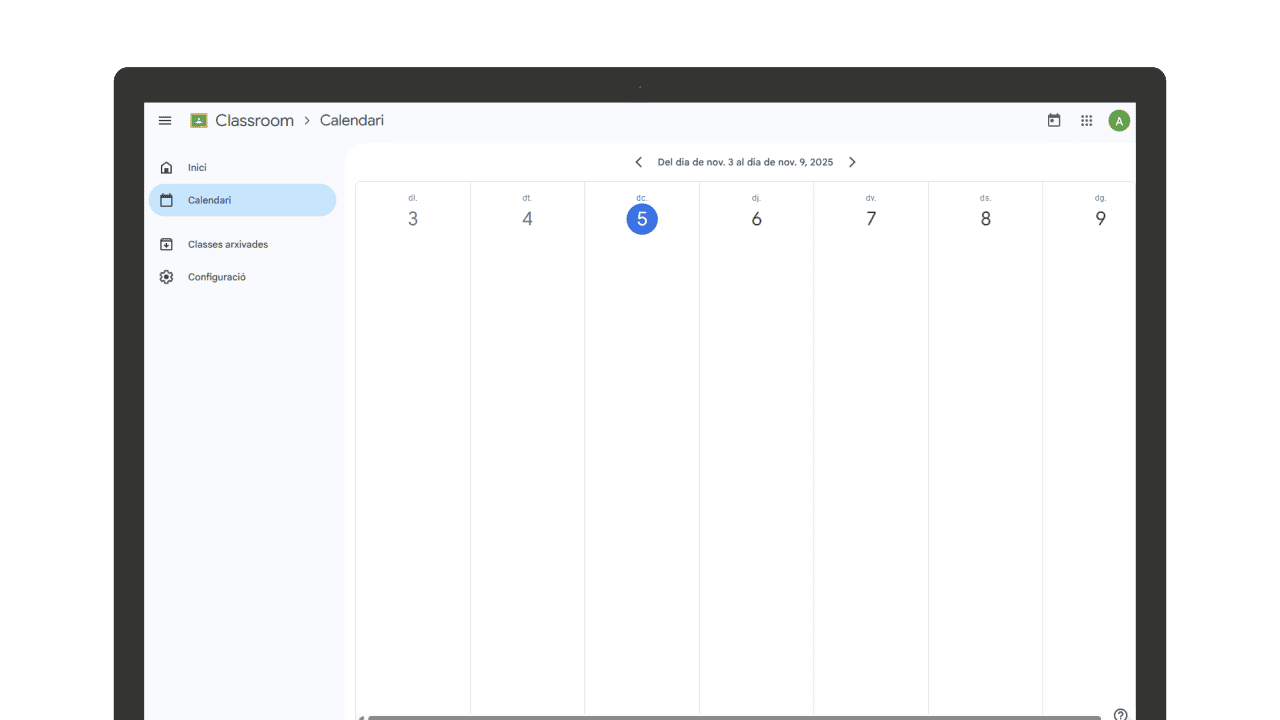
Task: Go to previous week with left chevron
Action: [639, 161]
